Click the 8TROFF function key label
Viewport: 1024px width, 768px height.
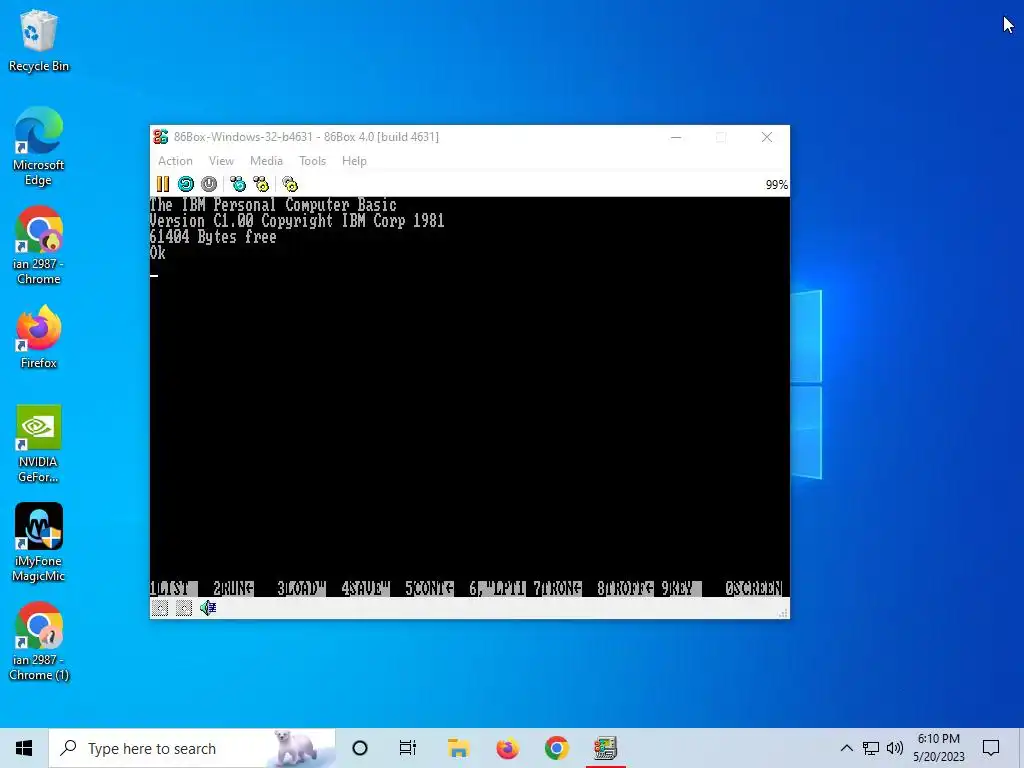pyautogui.click(x=625, y=588)
